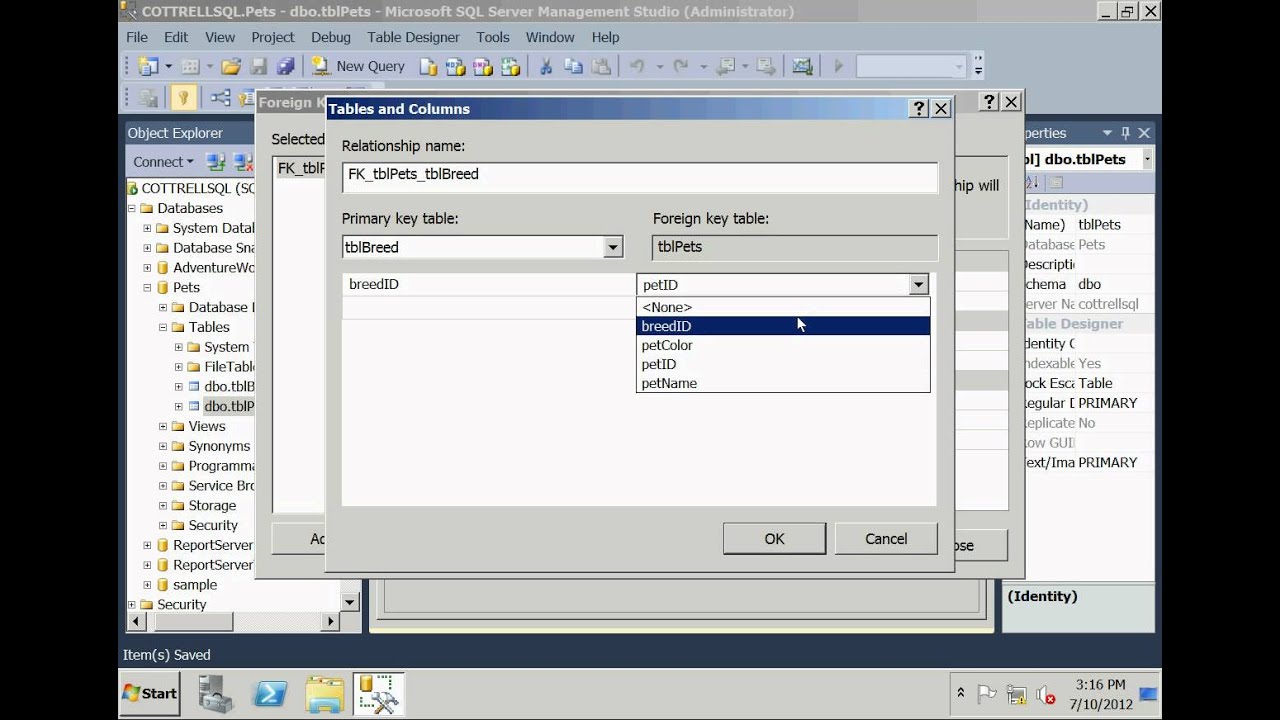The width and height of the screenshot is (1280, 720).
Task: Select Synonyms folder in Object Explorer
Action: tap(219, 446)
